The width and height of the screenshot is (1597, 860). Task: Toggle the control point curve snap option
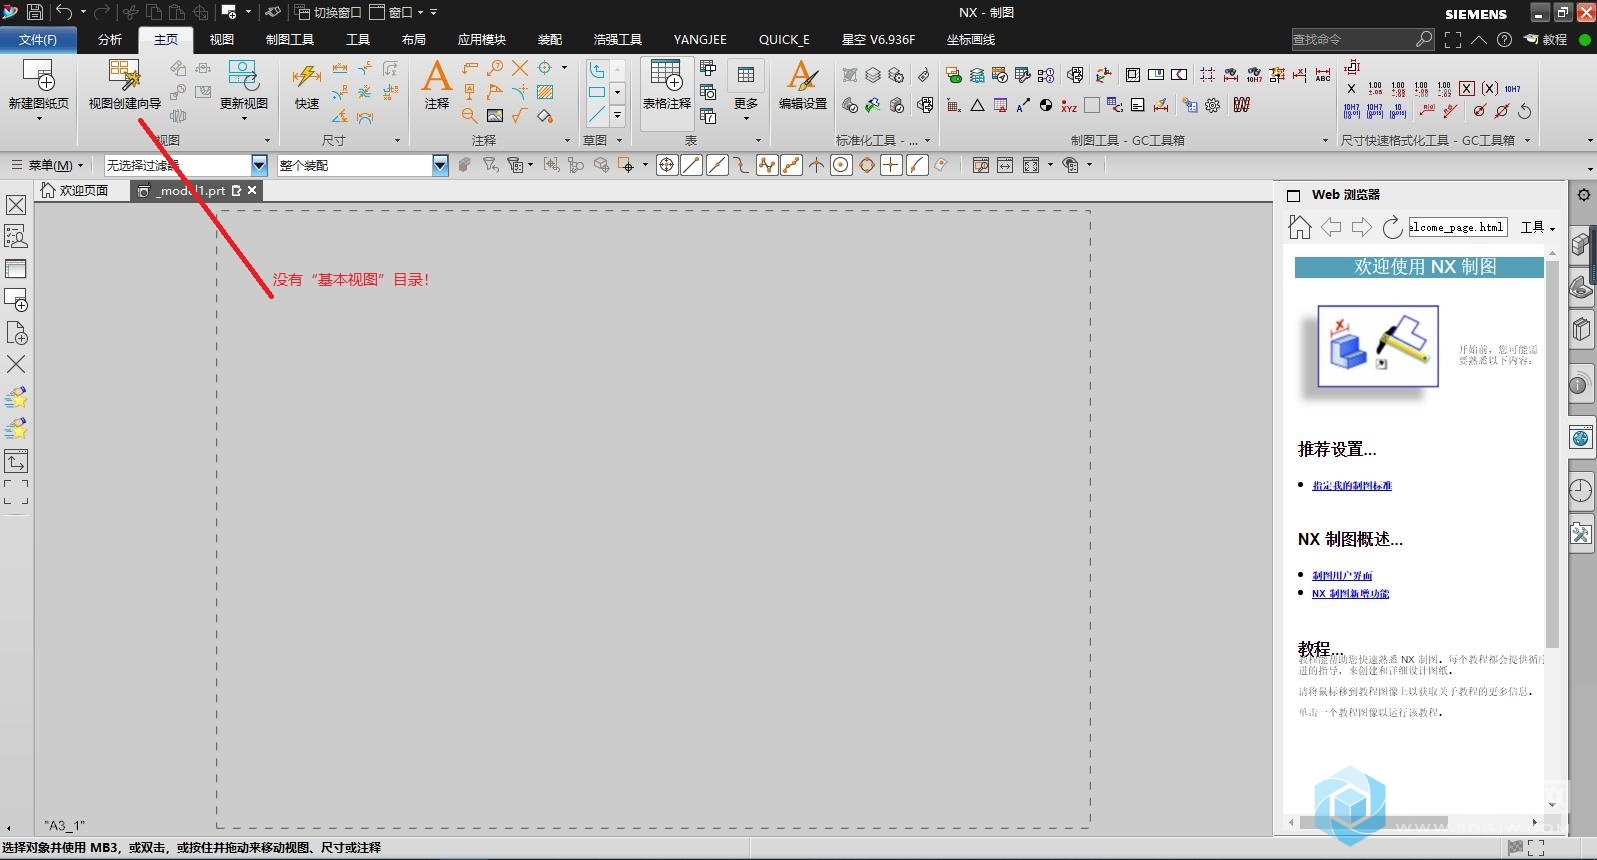pos(741,165)
